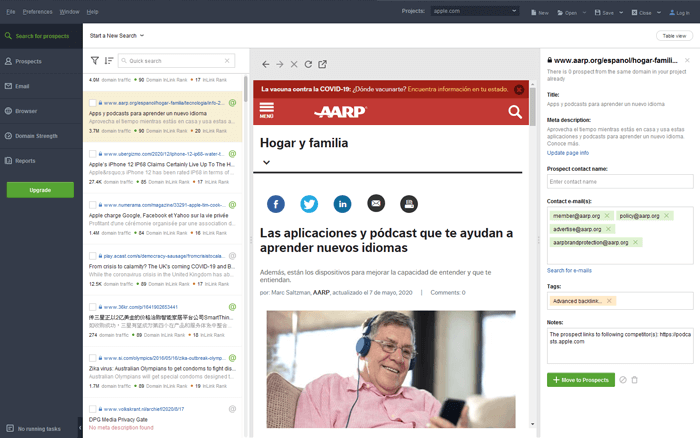700x438 pixels.
Task: Share article on Twitter
Action: [309, 204]
